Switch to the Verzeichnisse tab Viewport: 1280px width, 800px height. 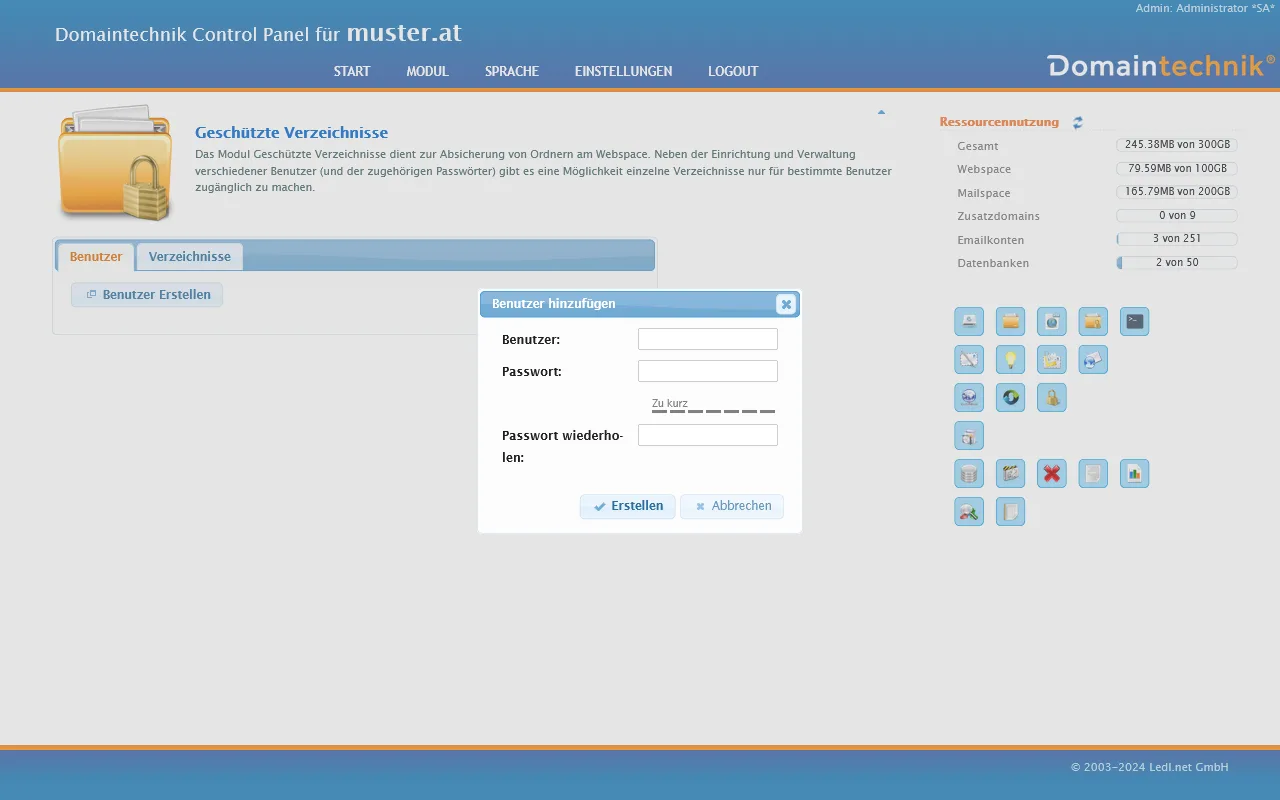coord(189,257)
